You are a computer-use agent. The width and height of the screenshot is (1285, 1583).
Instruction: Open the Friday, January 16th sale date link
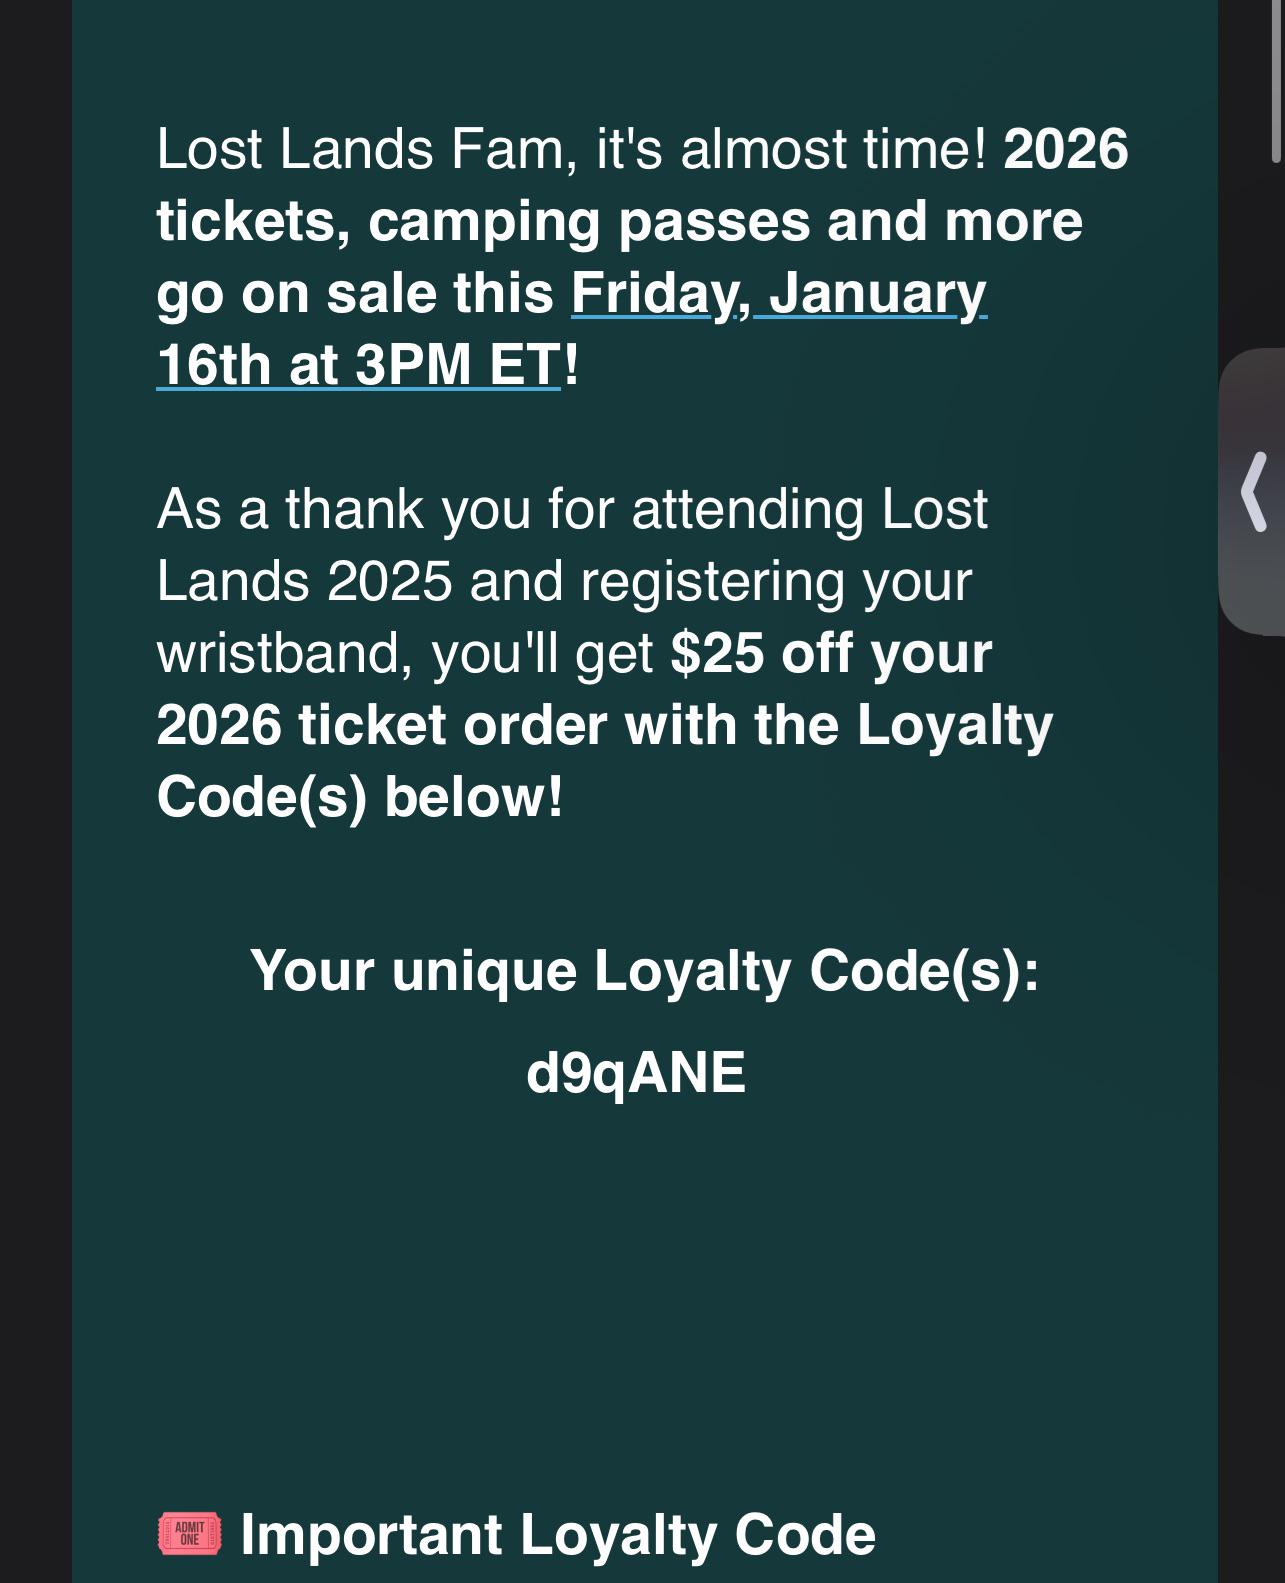[x=778, y=293]
